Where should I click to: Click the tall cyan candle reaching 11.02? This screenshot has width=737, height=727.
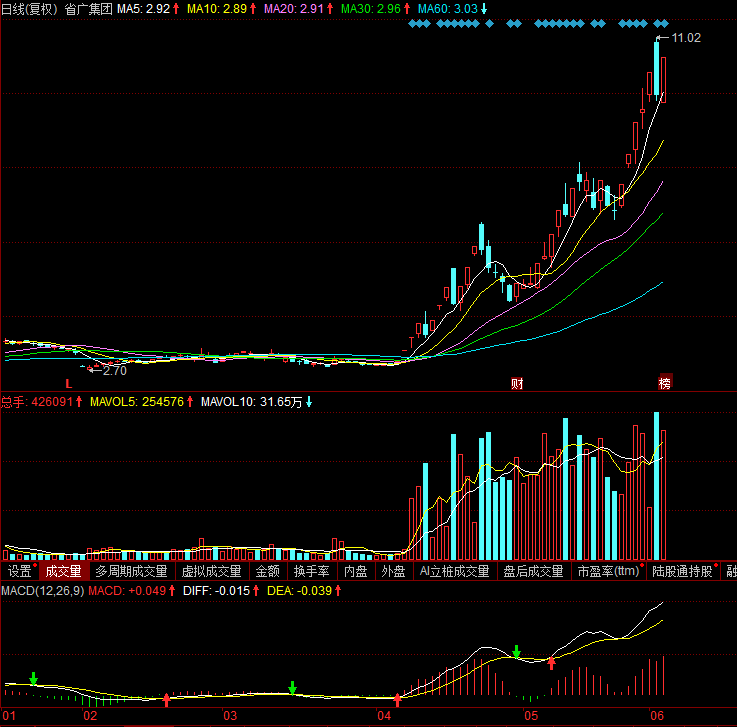[x=657, y=69]
